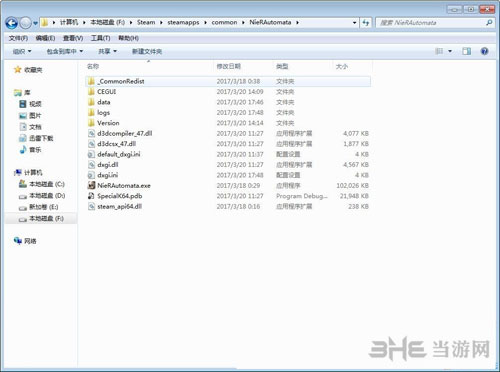500x372 pixels.
Task: Select 本地磁盘 (F:) in sidebar
Action: click(41, 218)
